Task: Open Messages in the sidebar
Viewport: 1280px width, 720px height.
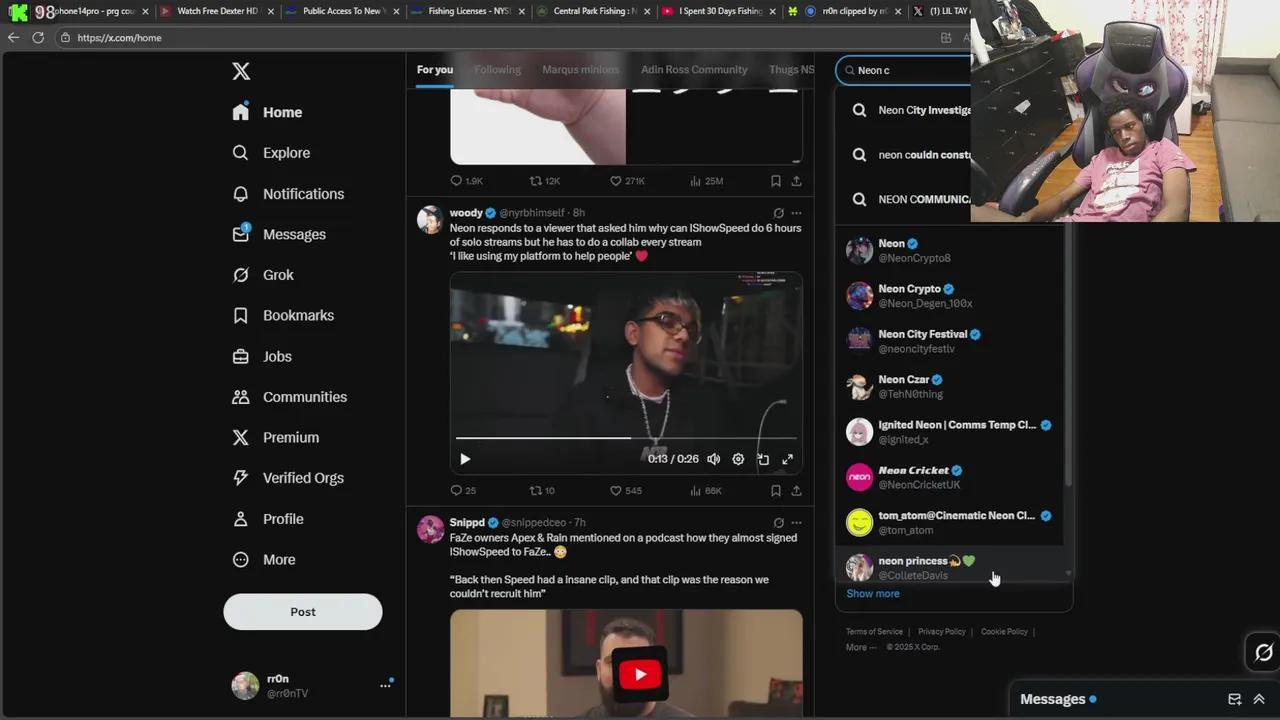Action: tap(279, 234)
